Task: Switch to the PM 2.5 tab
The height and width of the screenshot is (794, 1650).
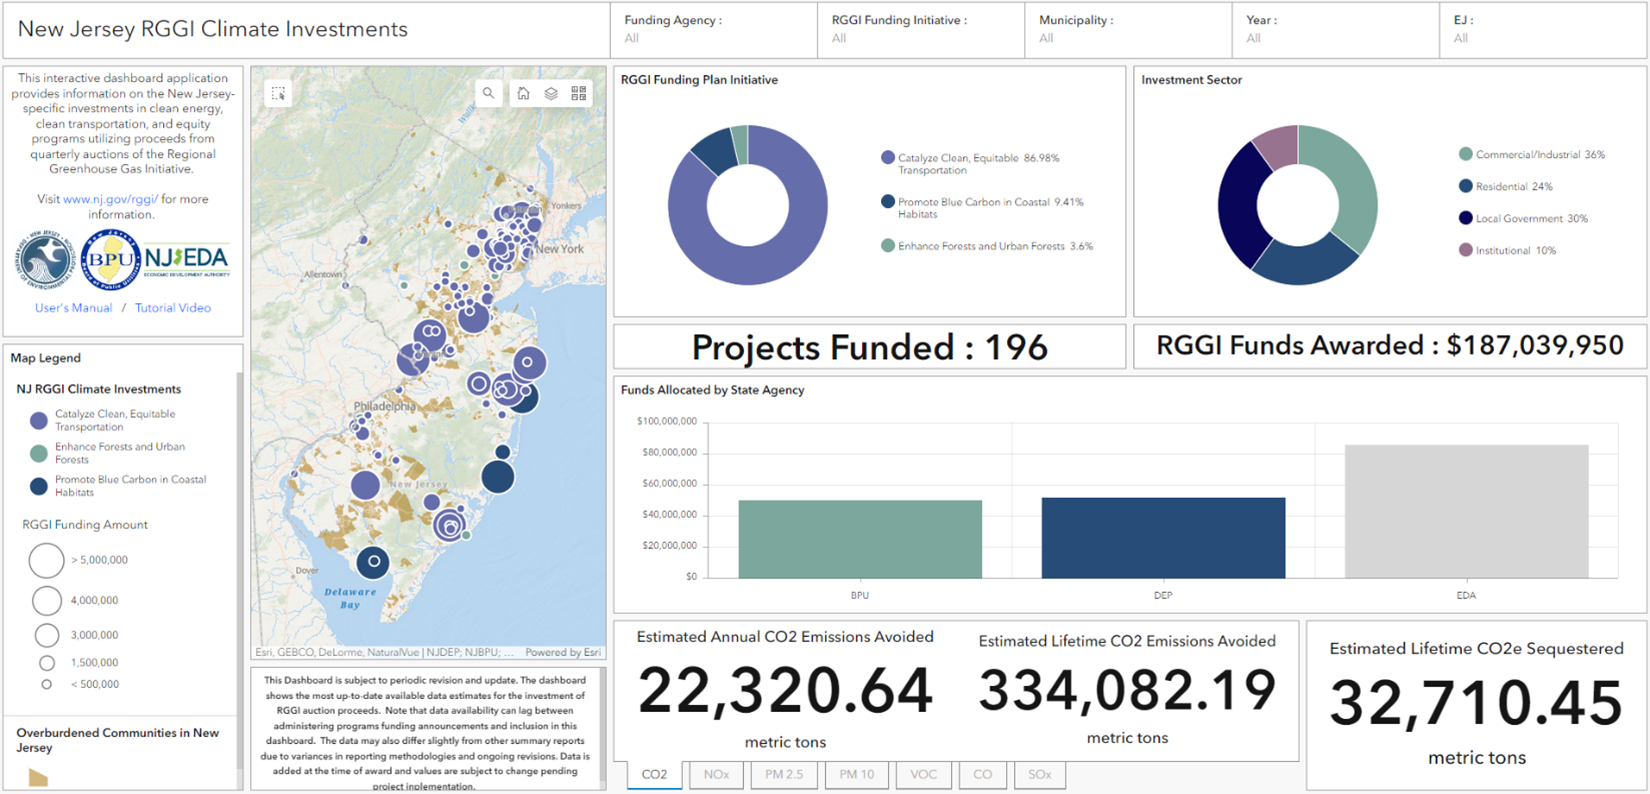Action: tap(784, 775)
